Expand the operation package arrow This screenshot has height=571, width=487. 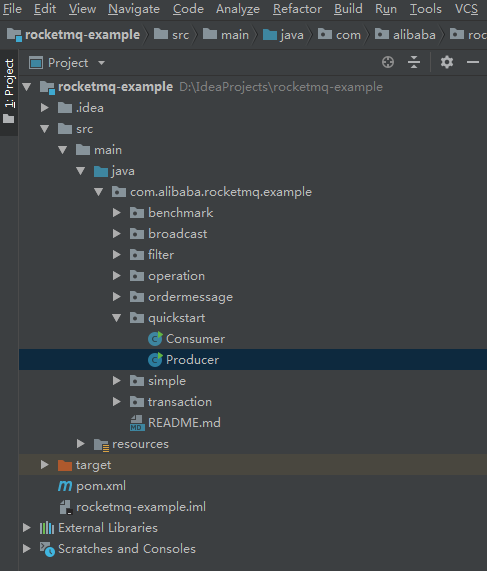[x=117, y=276]
